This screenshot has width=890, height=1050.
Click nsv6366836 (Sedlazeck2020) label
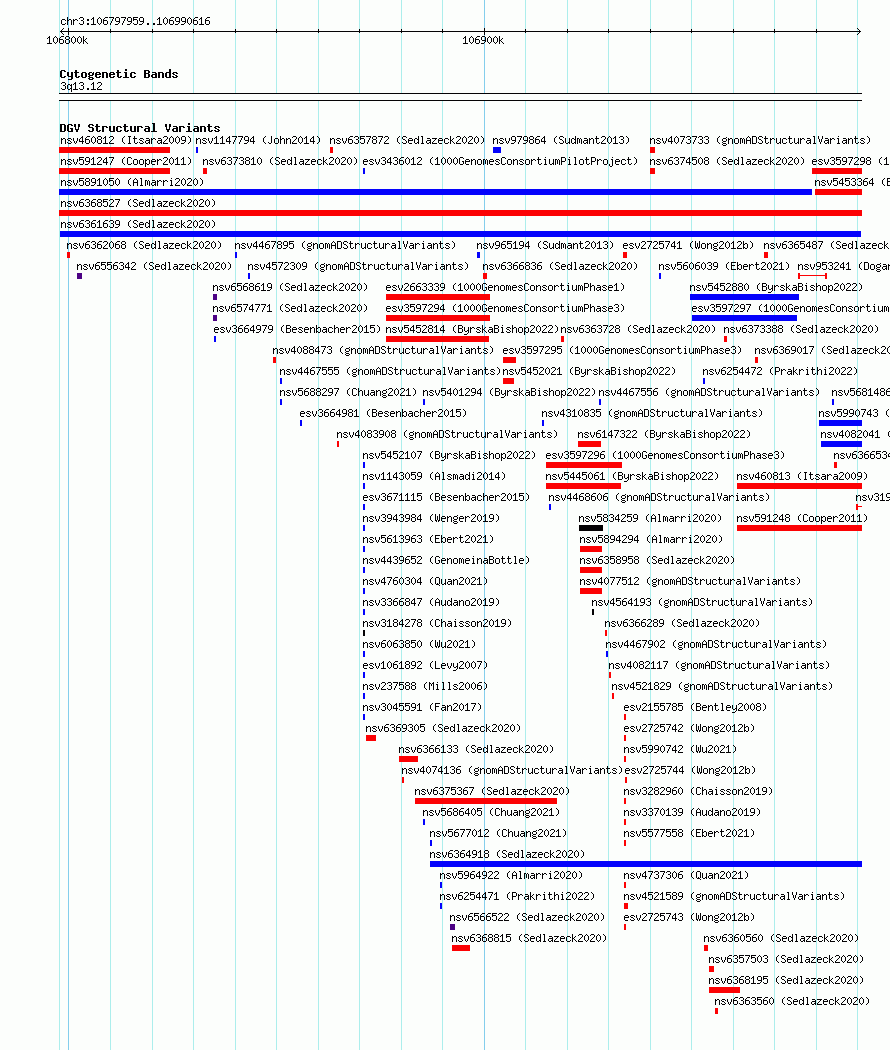(561, 267)
